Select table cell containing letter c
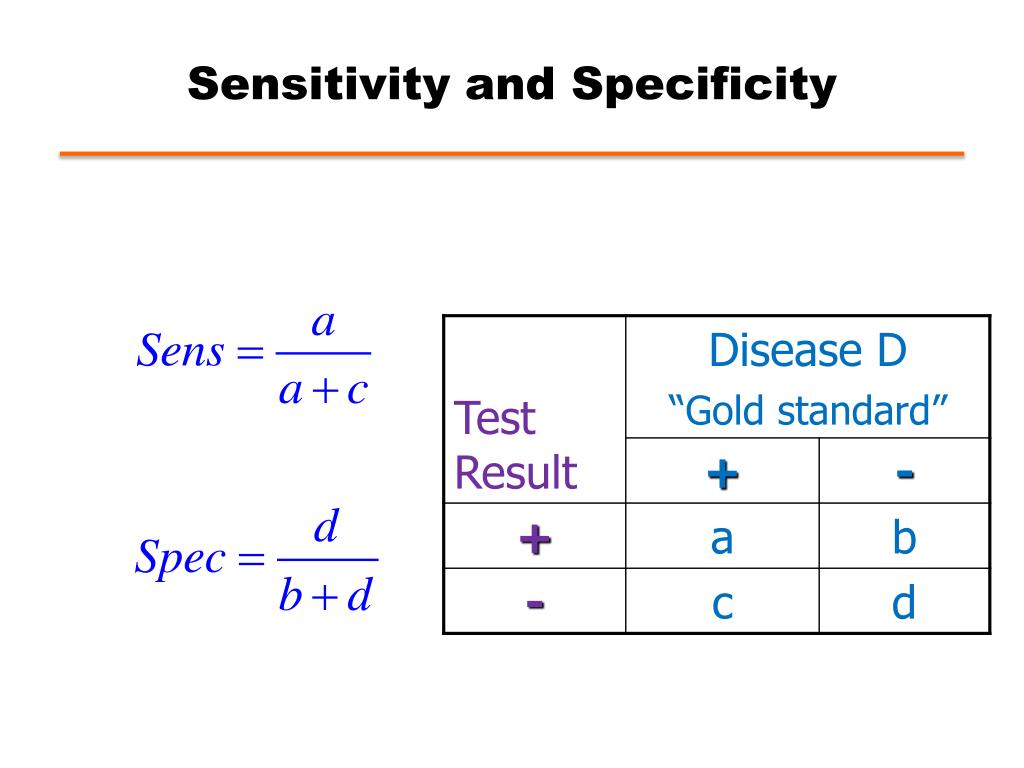This screenshot has width=1024, height=768. pos(722,601)
